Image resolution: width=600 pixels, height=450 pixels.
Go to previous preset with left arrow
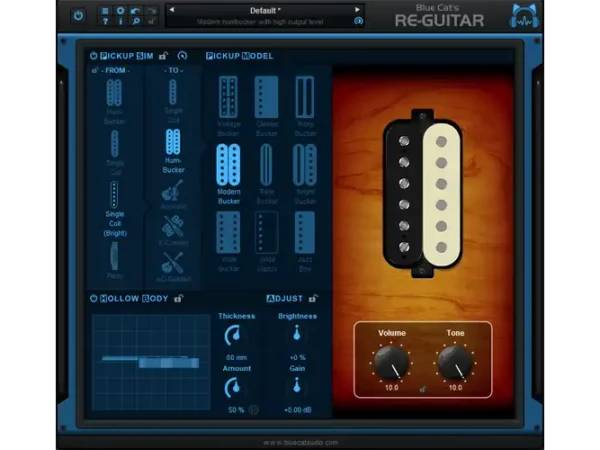click(x=172, y=10)
